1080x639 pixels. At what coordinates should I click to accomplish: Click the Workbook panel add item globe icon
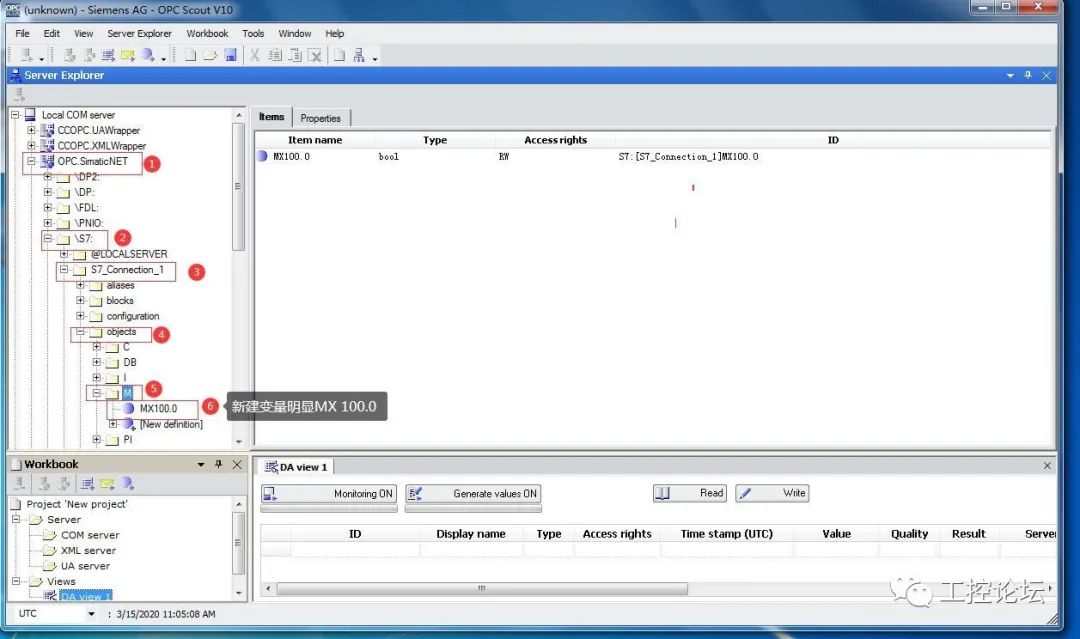[x=127, y=483]
